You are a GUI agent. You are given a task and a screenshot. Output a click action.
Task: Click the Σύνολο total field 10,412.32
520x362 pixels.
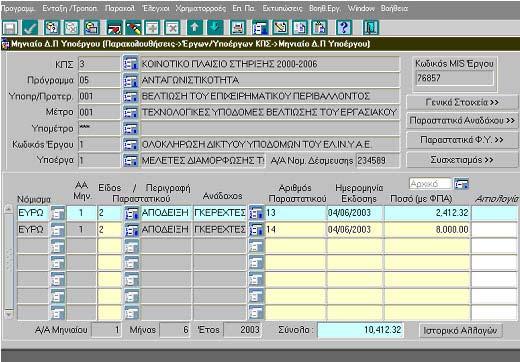pyautogui.click(x=360, y=330)
